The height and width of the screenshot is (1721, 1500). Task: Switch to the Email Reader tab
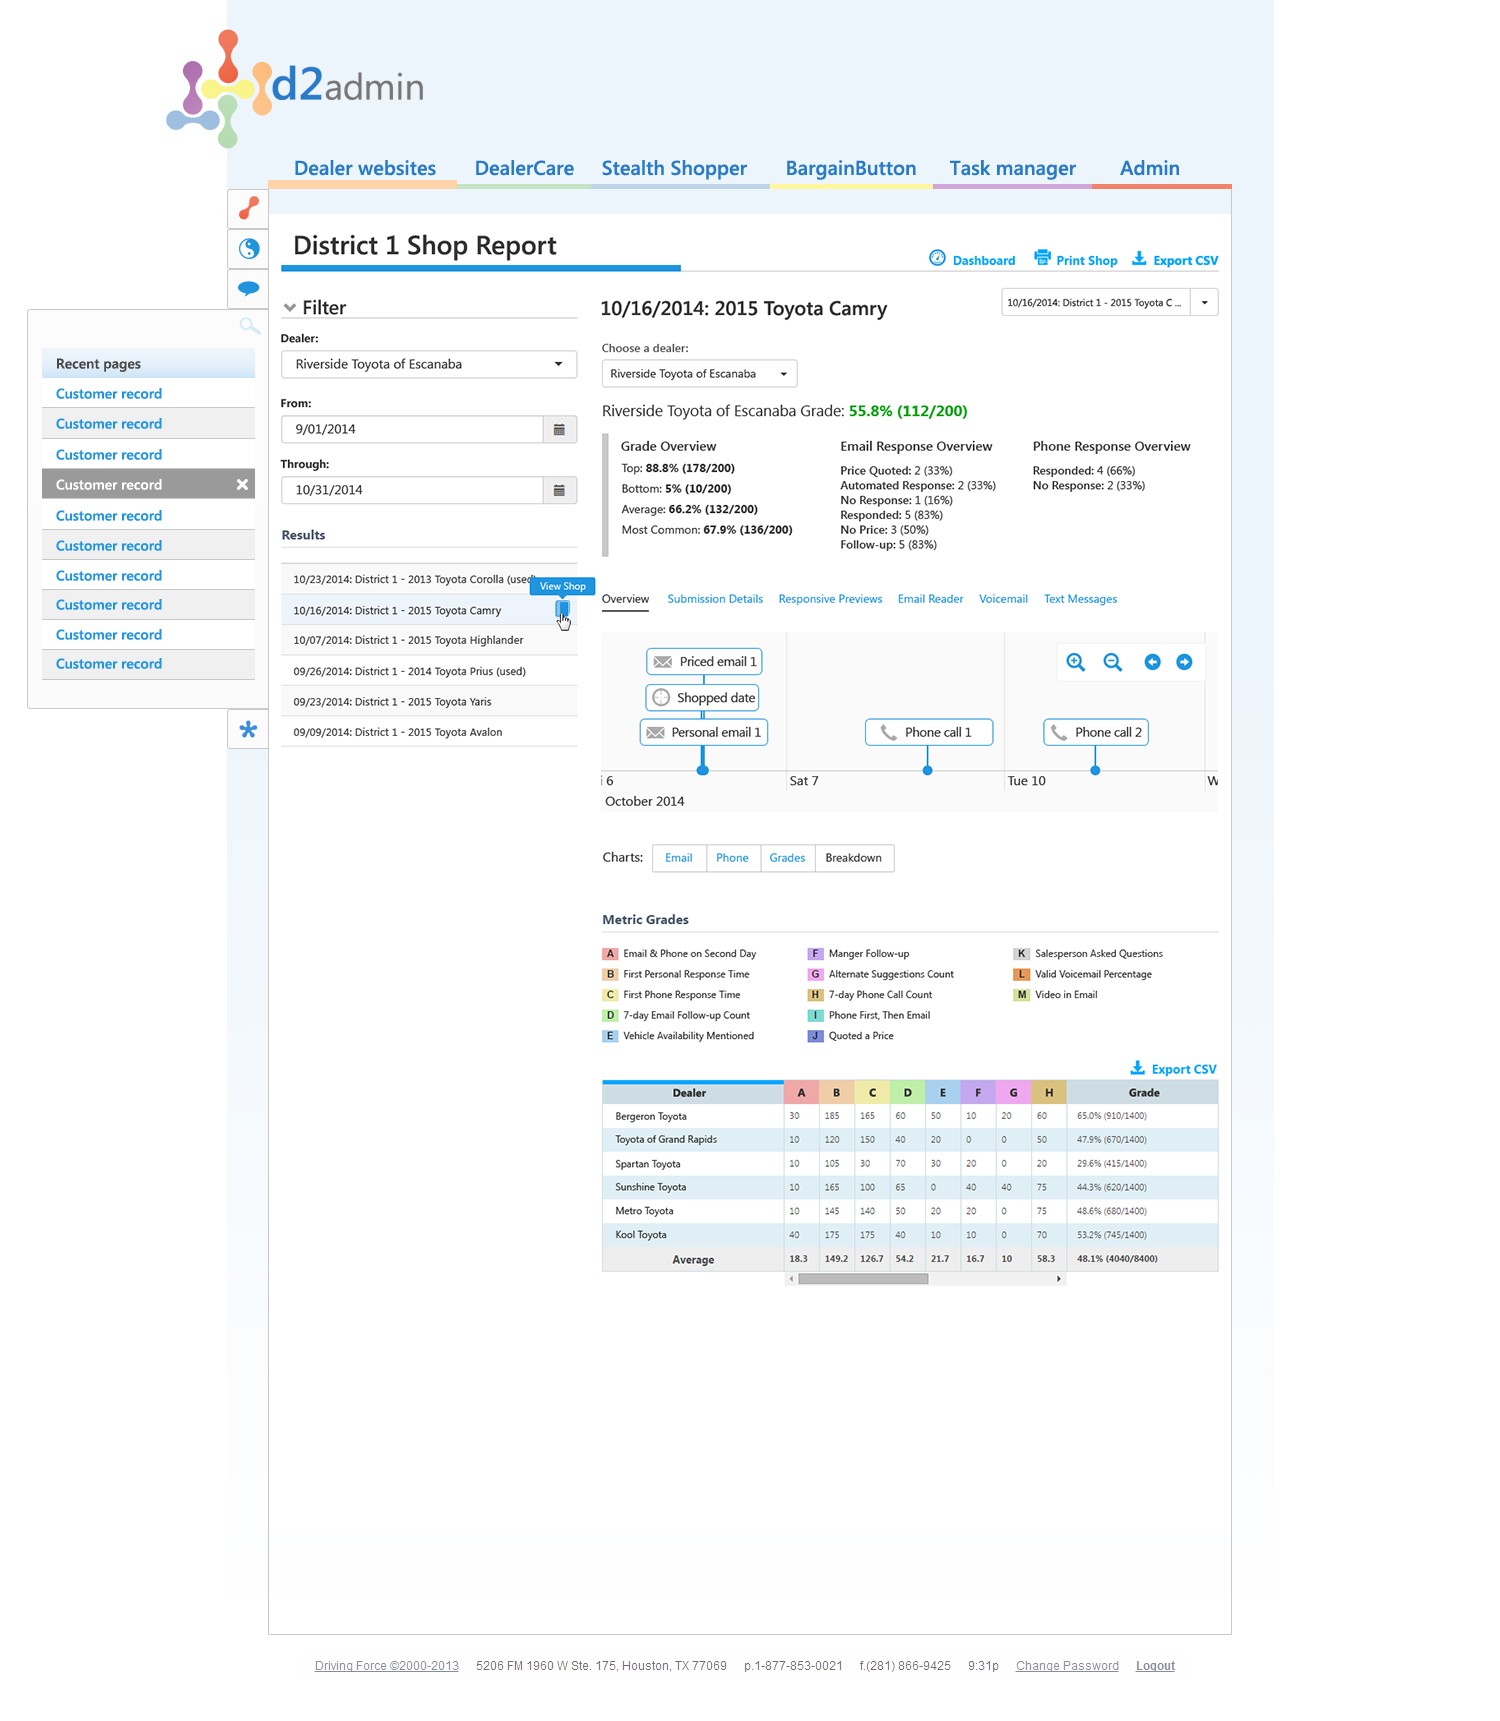[930, 599]
